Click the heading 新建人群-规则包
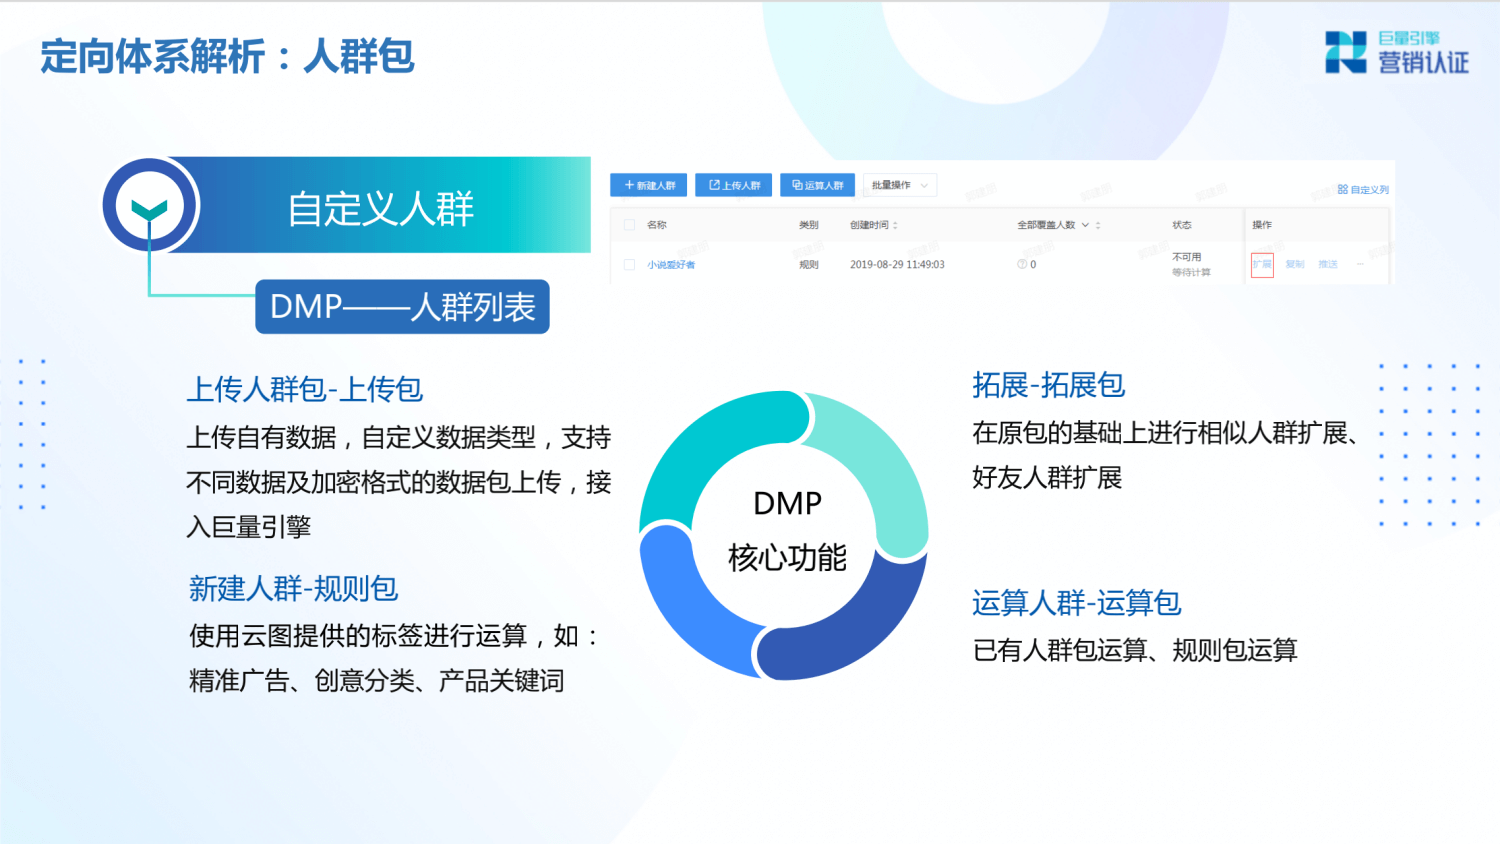The height and width of the screenshot is (844, 1500). click(293, 589)
